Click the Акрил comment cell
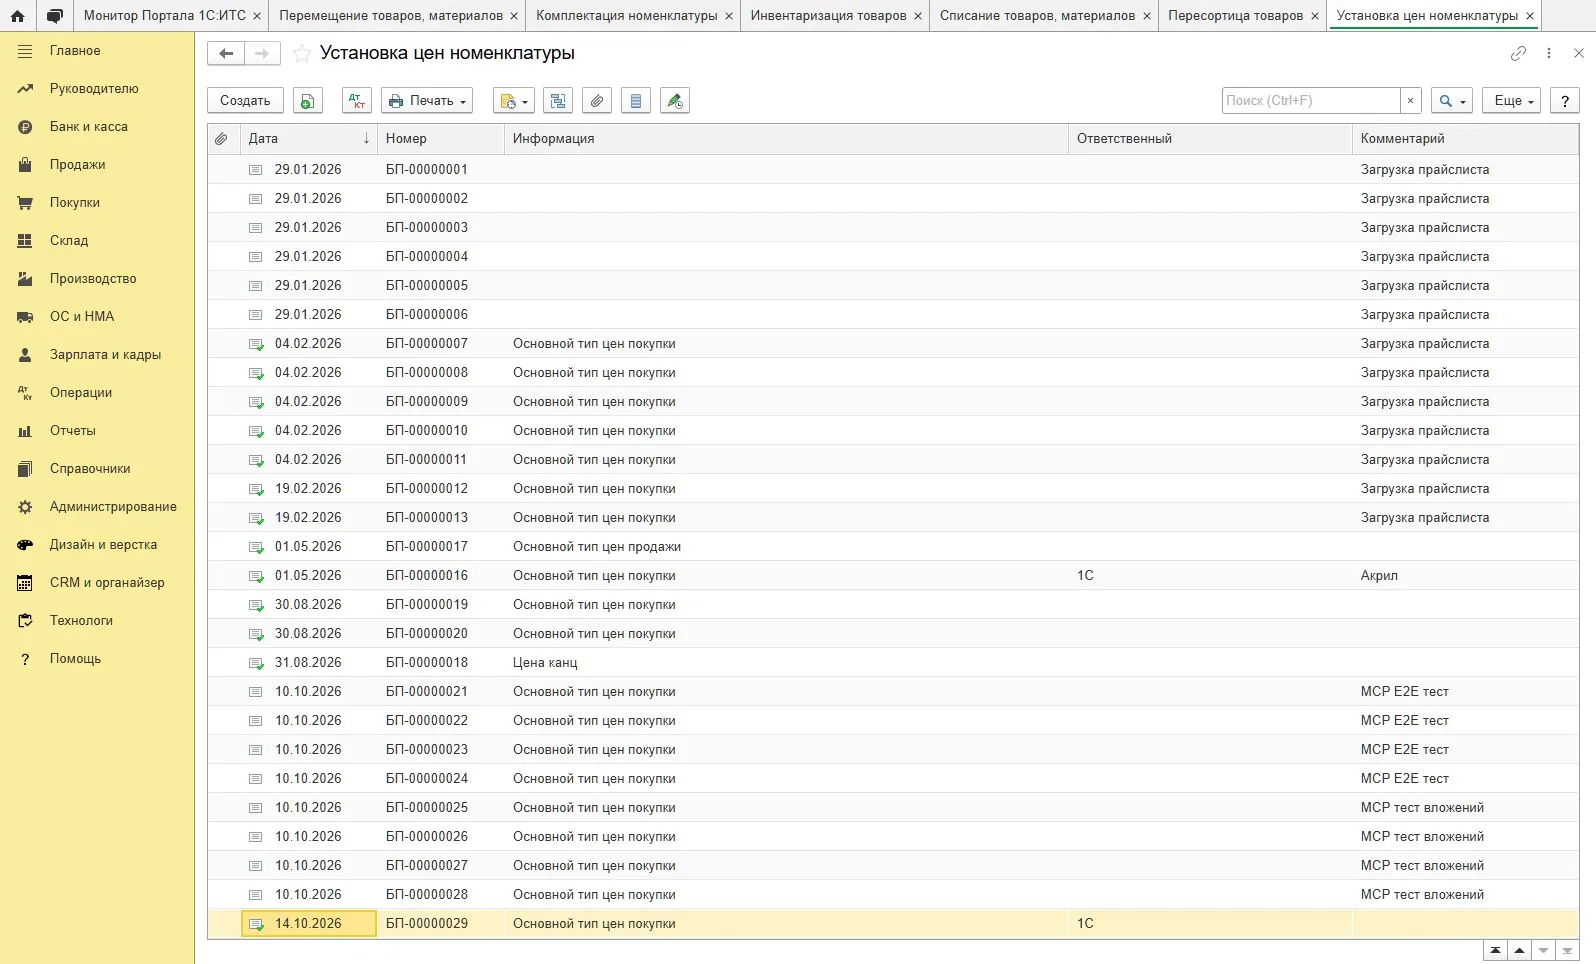1596x964 pixels. [1465, 576]
